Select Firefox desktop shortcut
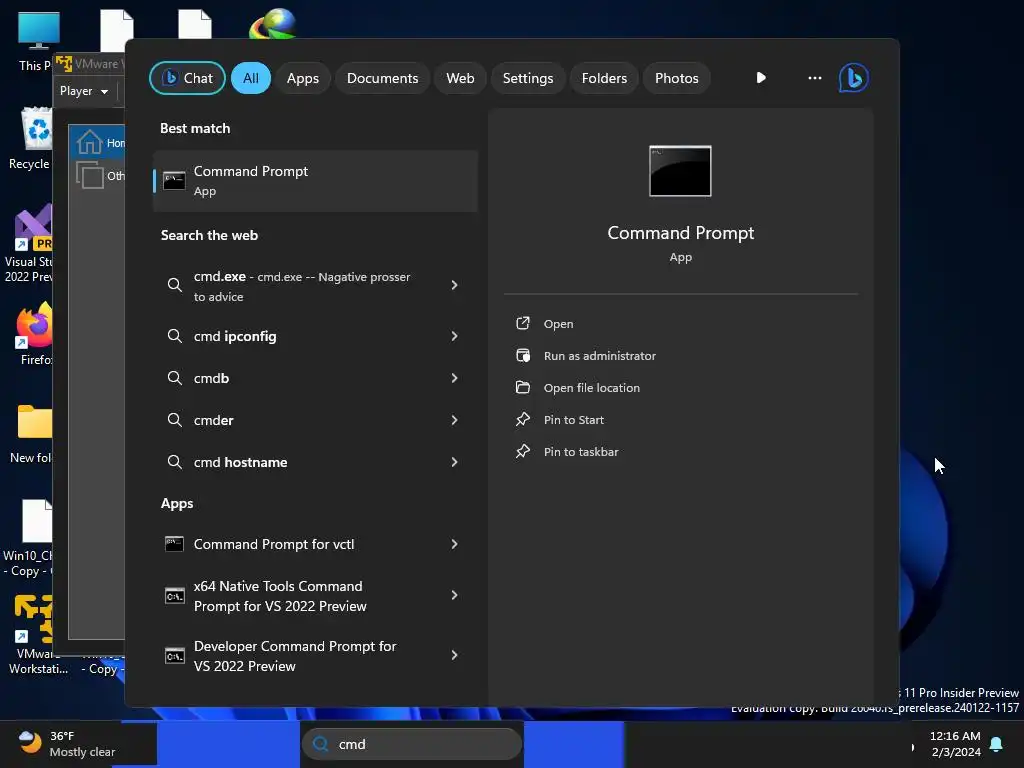 33,334
